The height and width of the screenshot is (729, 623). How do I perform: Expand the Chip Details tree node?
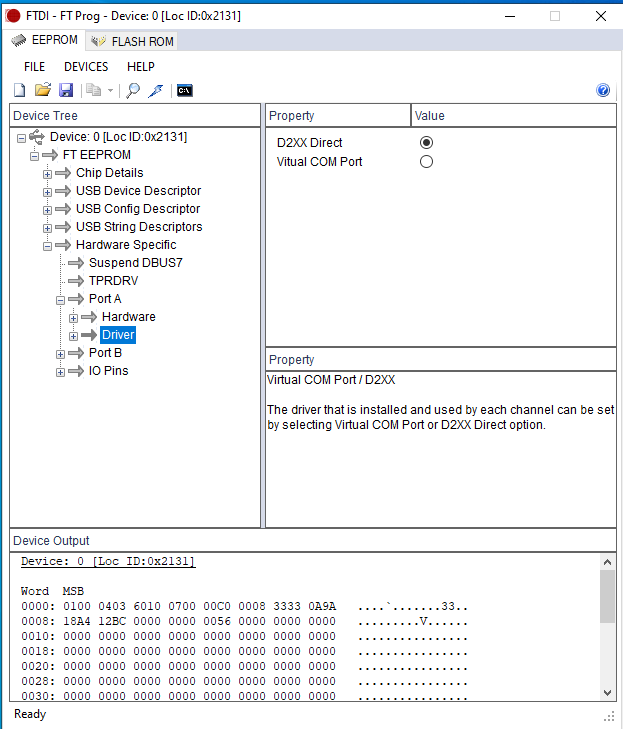(47, 174)
